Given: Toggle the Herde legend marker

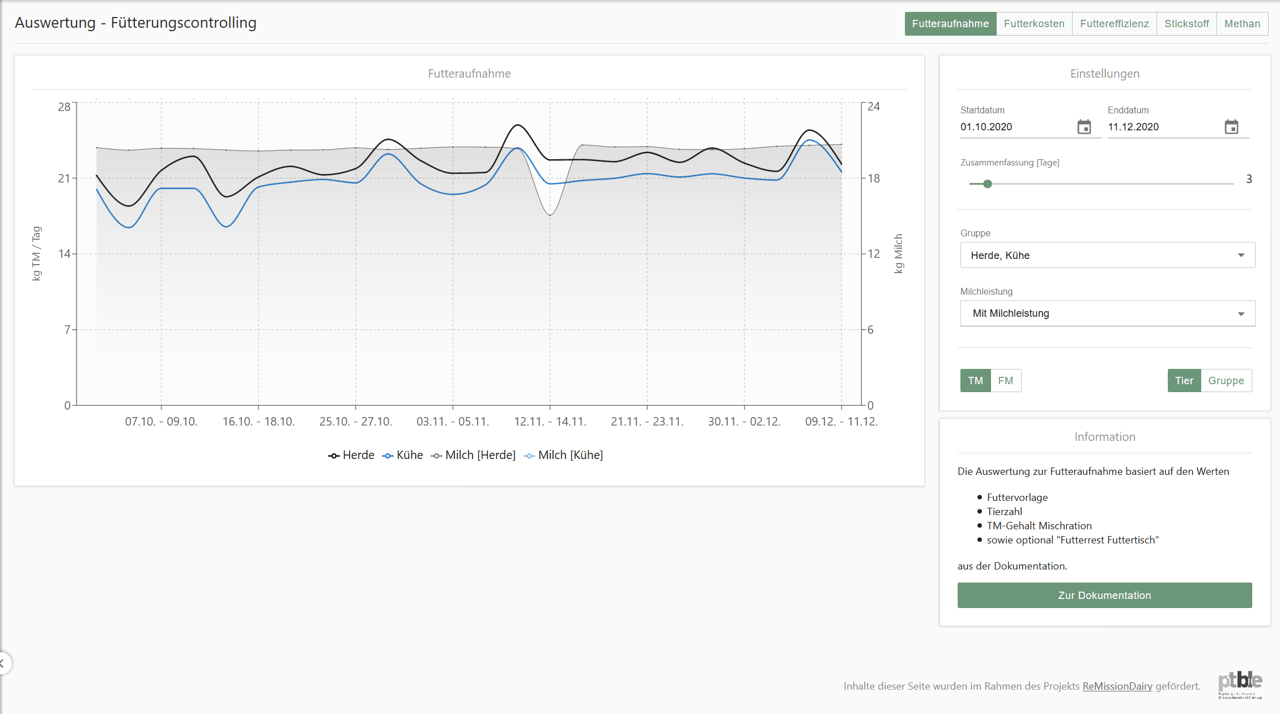Looking at the screenshot, I should 334,456.
